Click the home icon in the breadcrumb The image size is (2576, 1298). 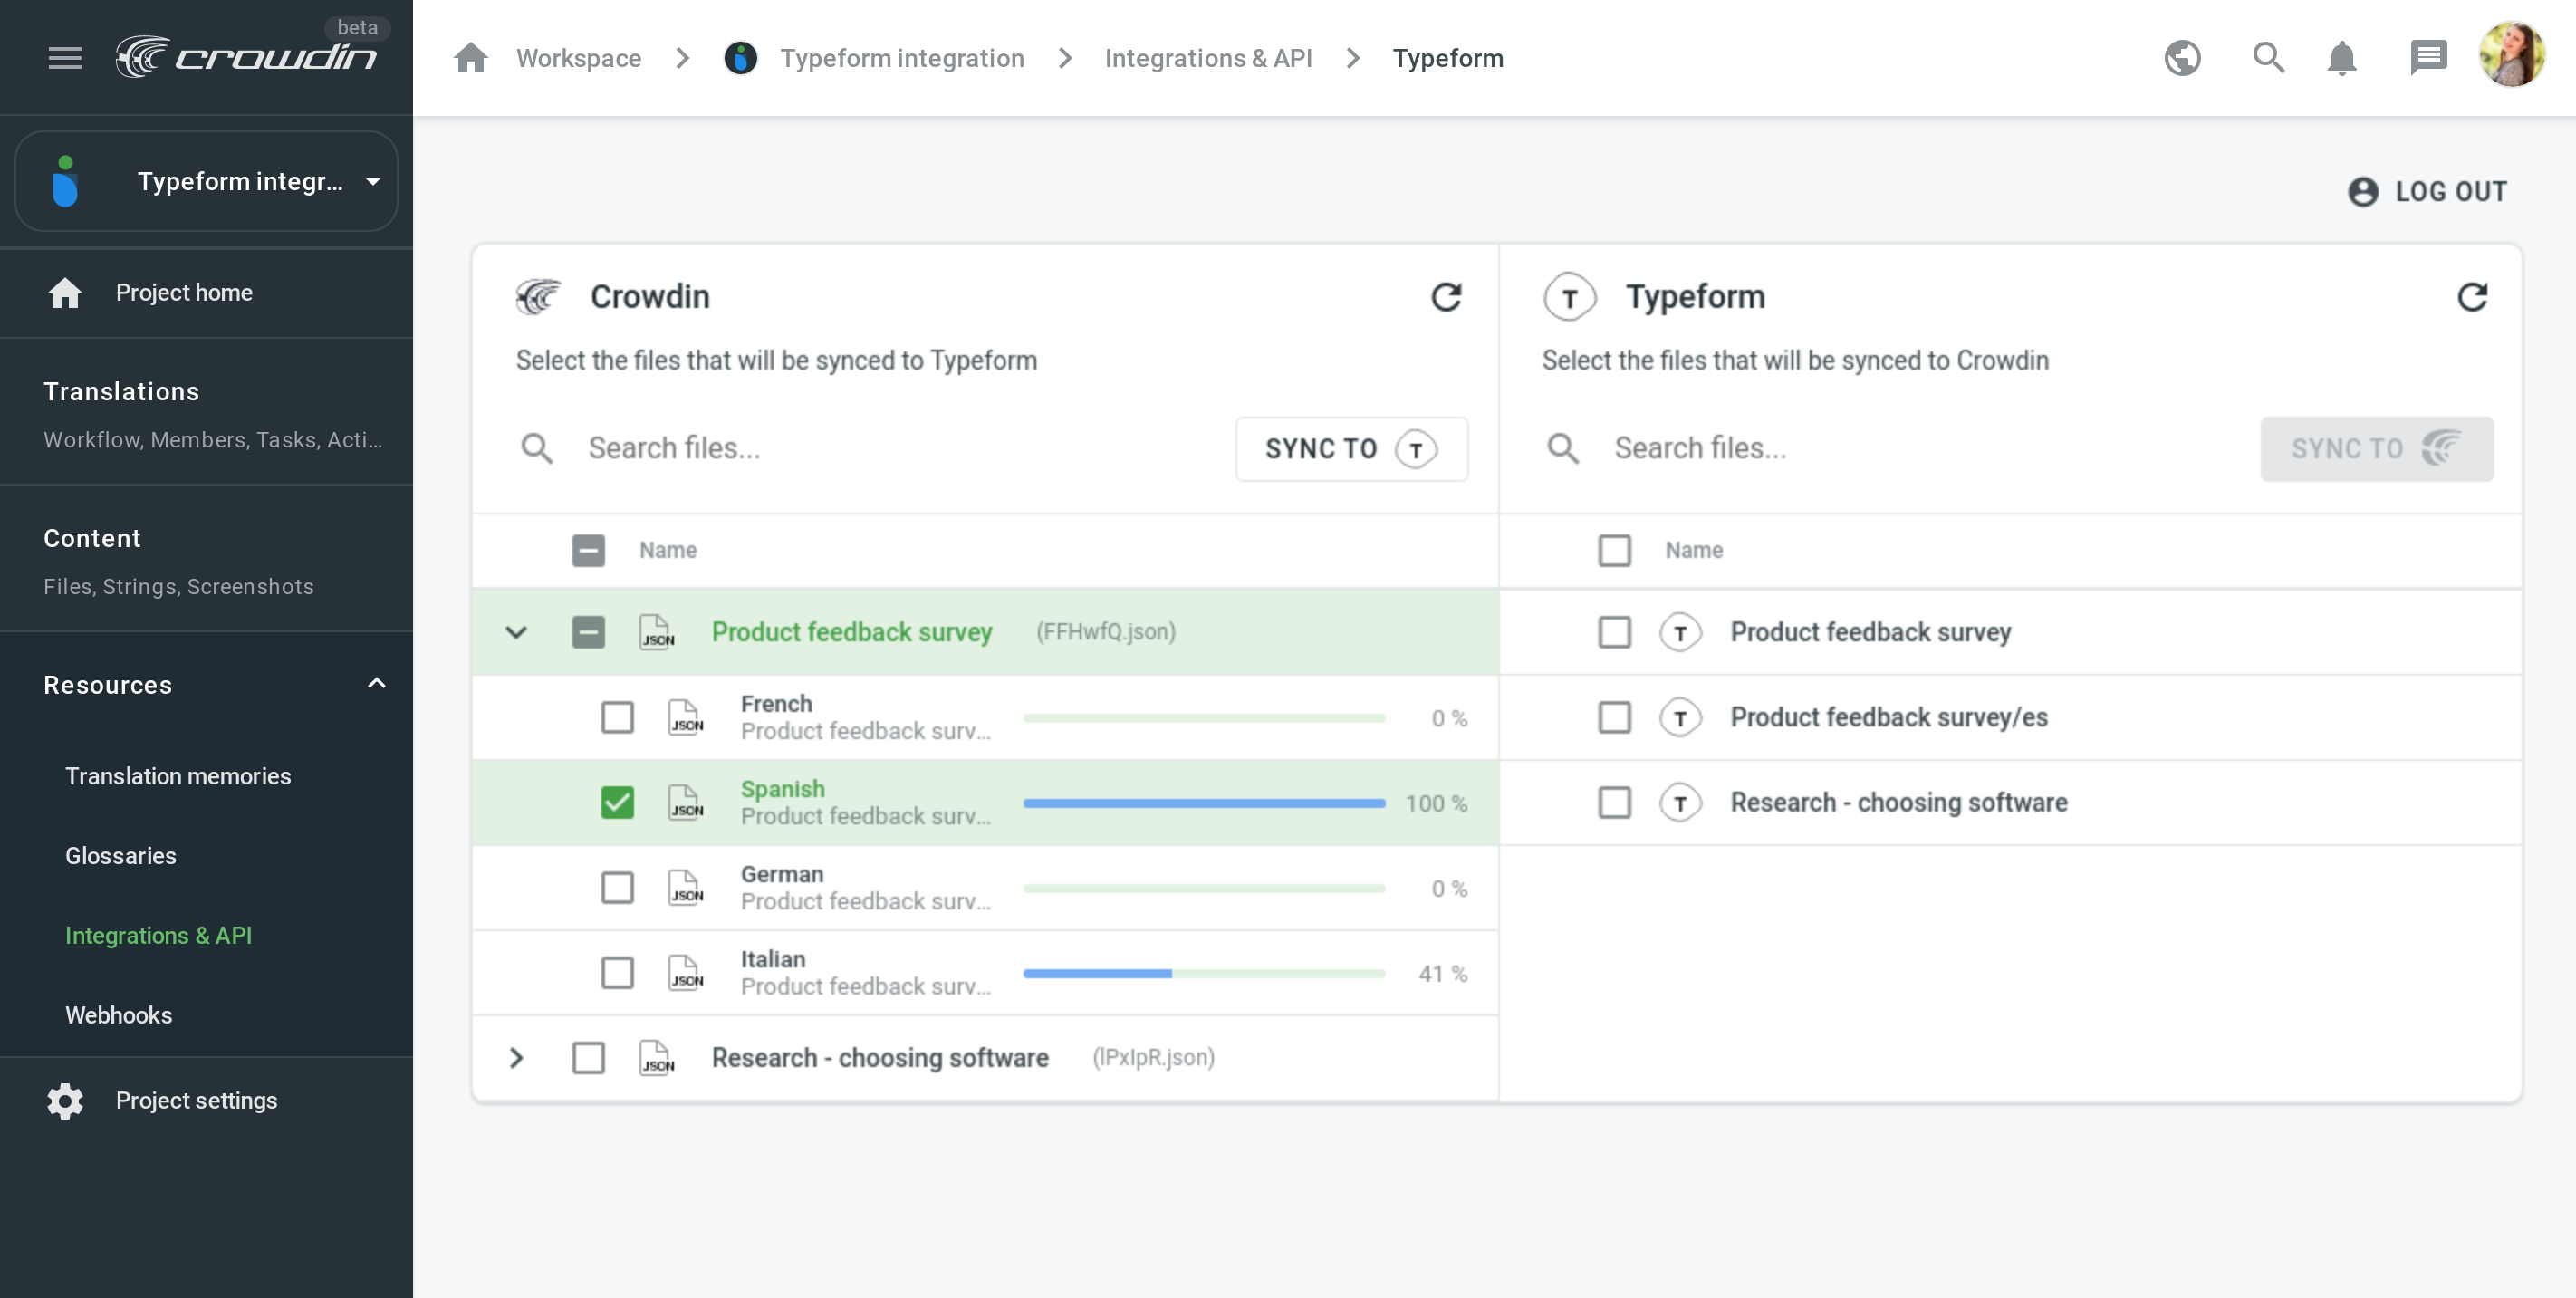point(470,58)
